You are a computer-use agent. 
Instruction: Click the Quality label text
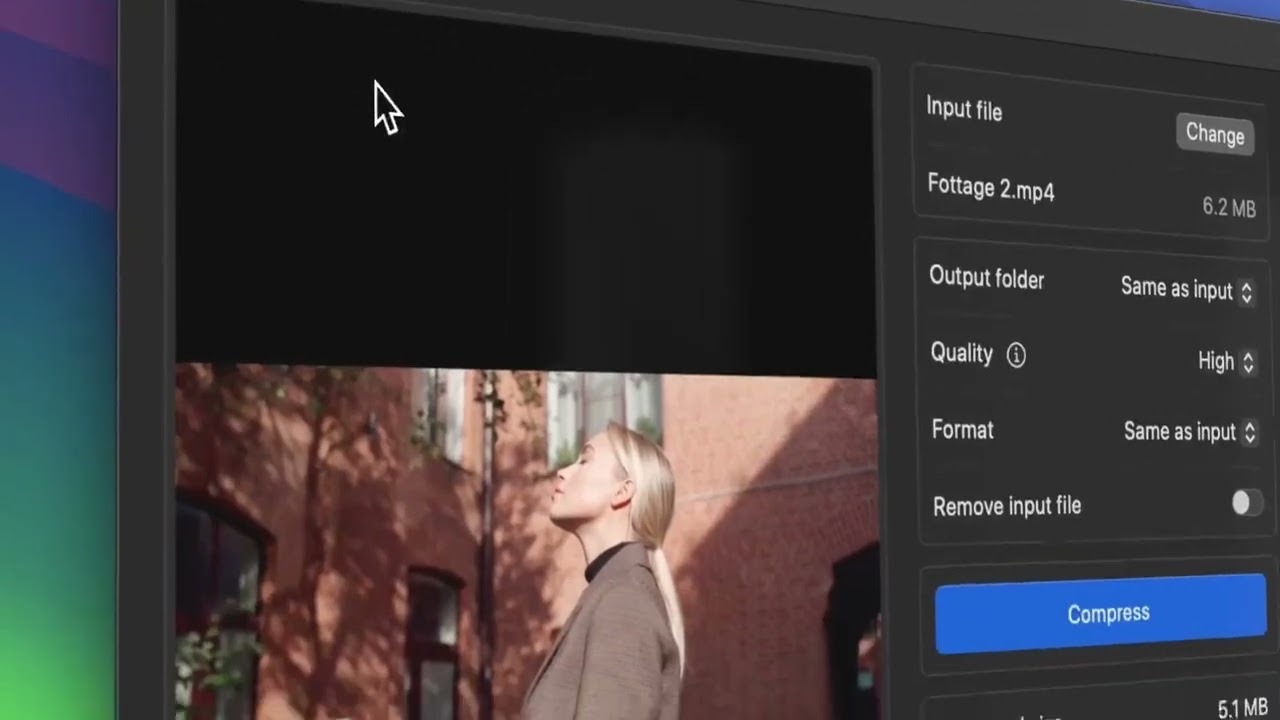point(962,353)
